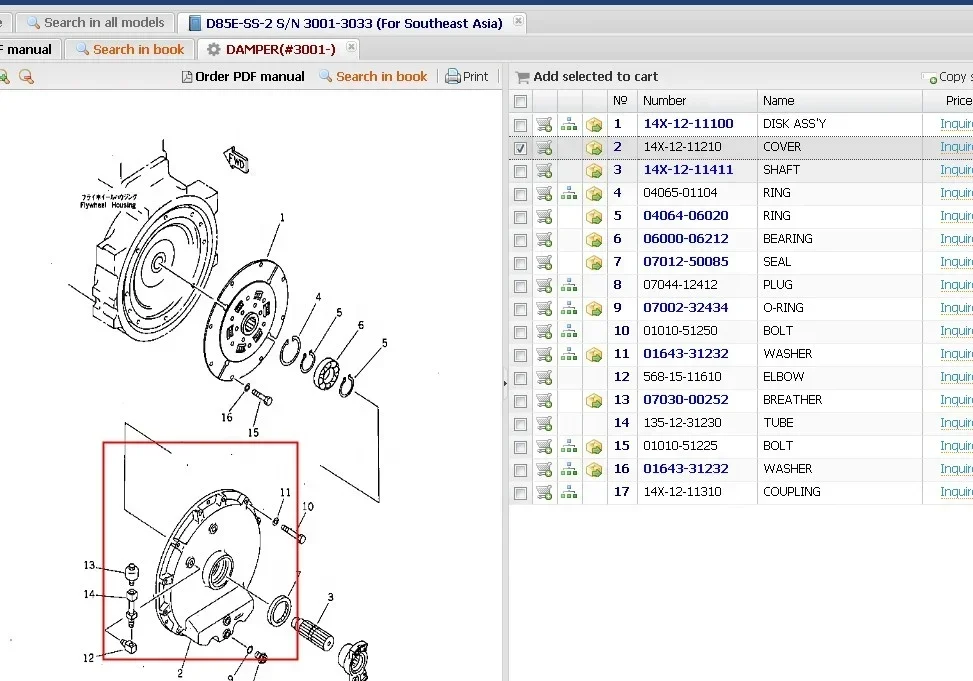Viewport: 973px width, 681px height.
Task: Click the cart icon in the DISK ASS'Y row
Action: [544, 124]
